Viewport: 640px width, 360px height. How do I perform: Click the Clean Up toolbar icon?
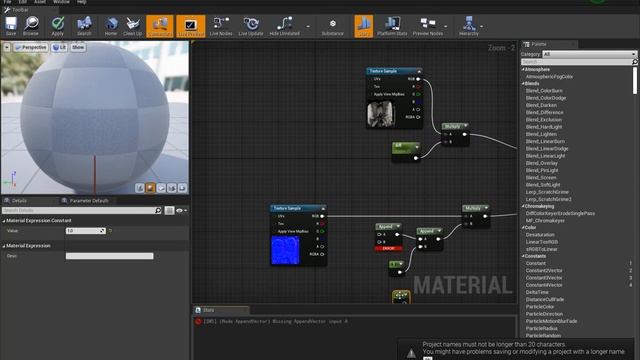click(x=133, y=26)
